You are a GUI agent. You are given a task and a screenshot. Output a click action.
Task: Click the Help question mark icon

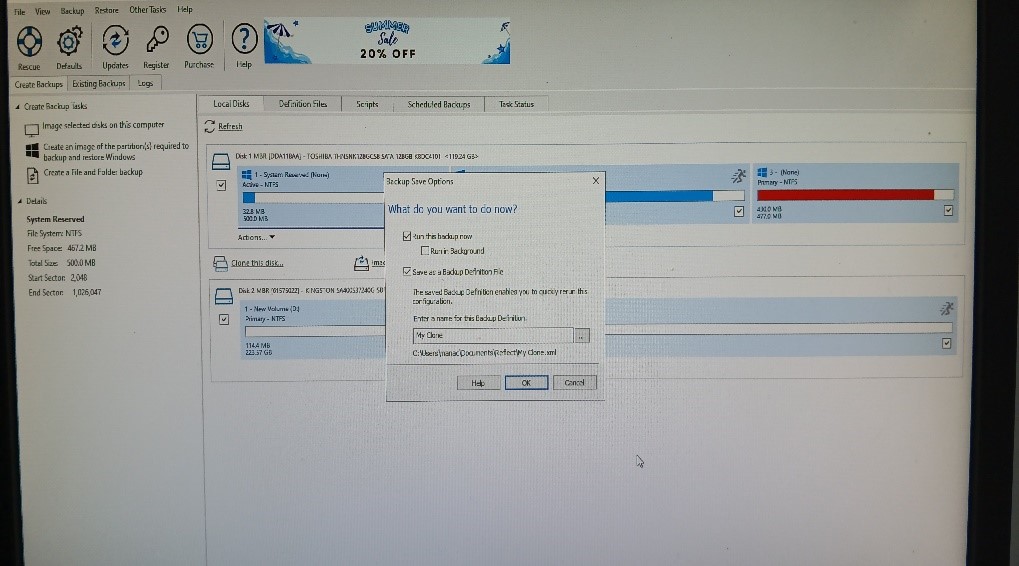coord(244,42)
